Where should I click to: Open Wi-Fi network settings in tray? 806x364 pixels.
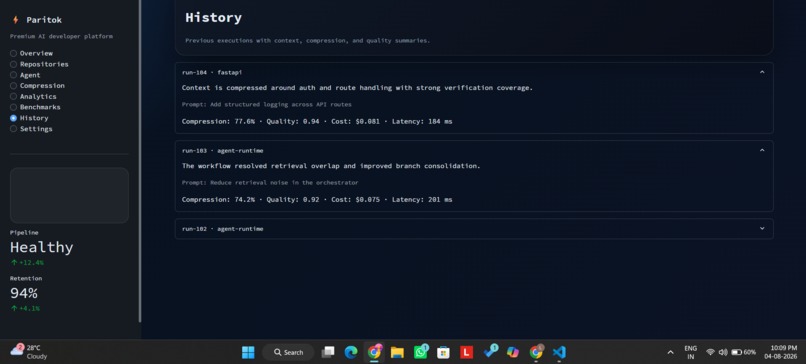click(x=710, y=352)
